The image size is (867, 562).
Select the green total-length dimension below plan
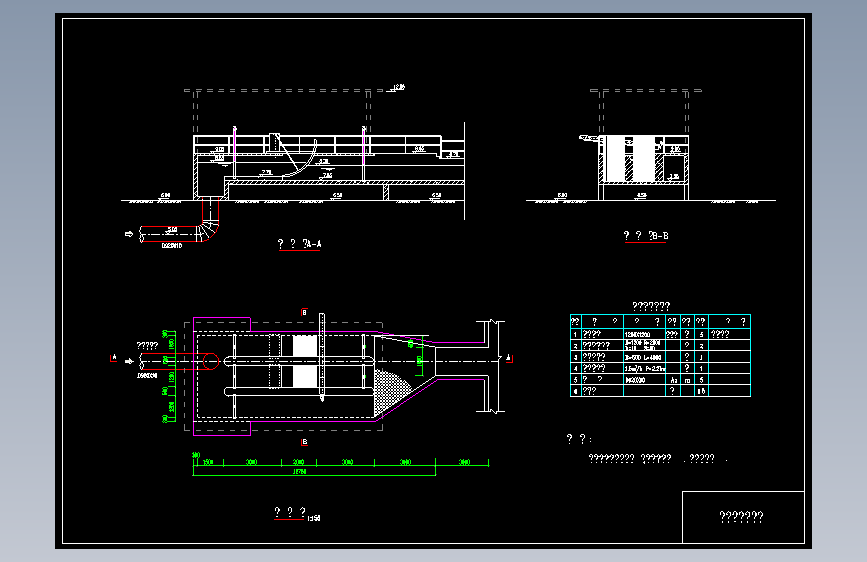(314, 472)
